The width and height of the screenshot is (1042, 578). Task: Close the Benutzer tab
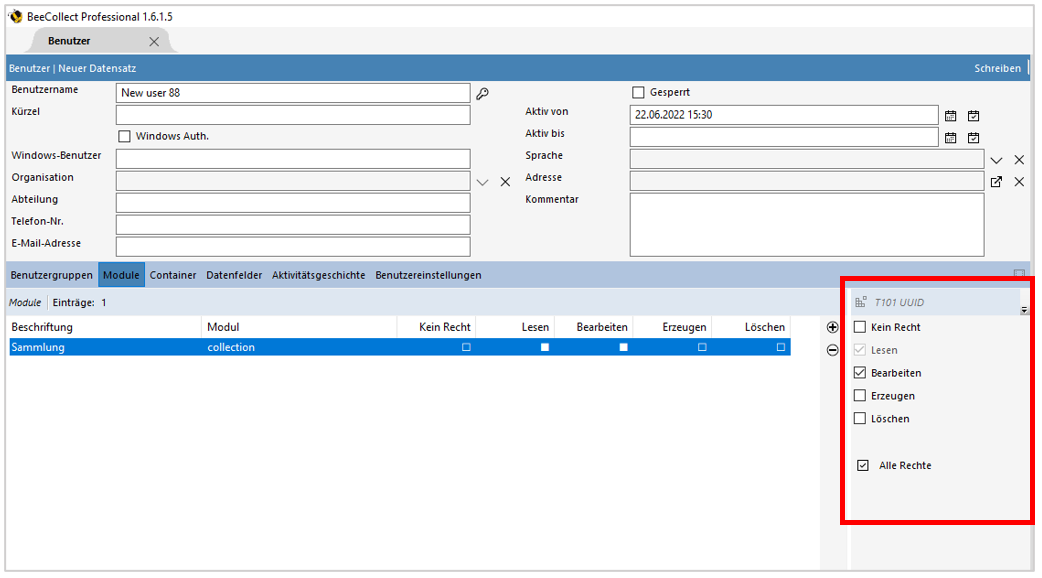point(154,41)
